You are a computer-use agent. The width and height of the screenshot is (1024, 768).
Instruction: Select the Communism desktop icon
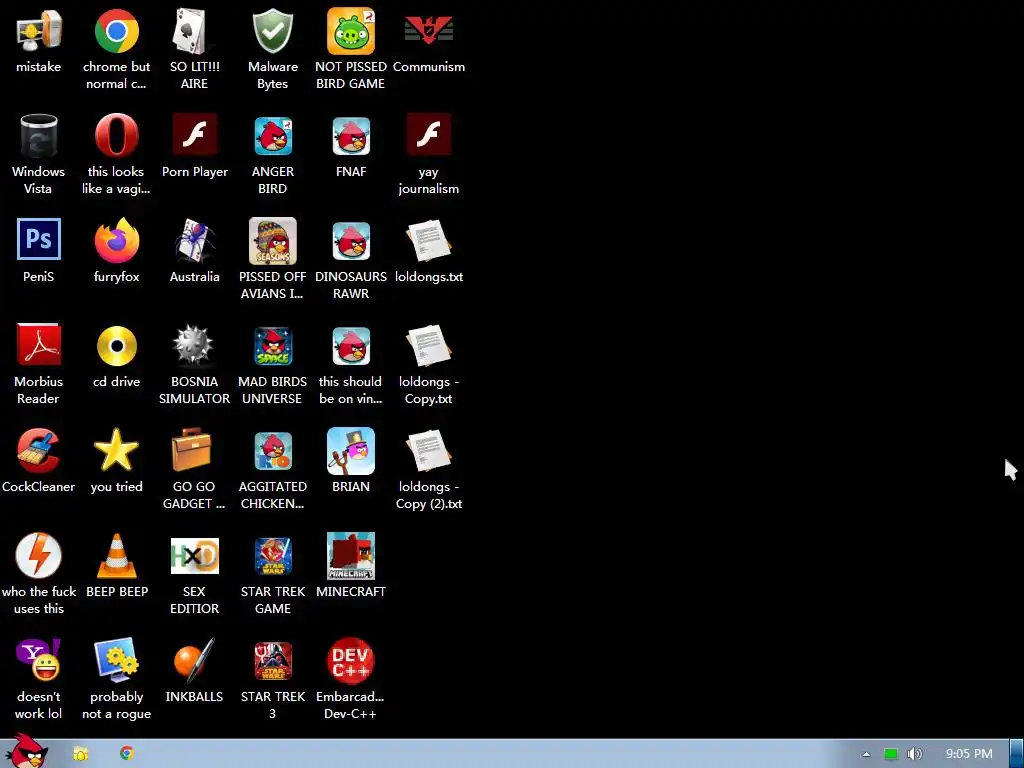click(x=428, y=31)
